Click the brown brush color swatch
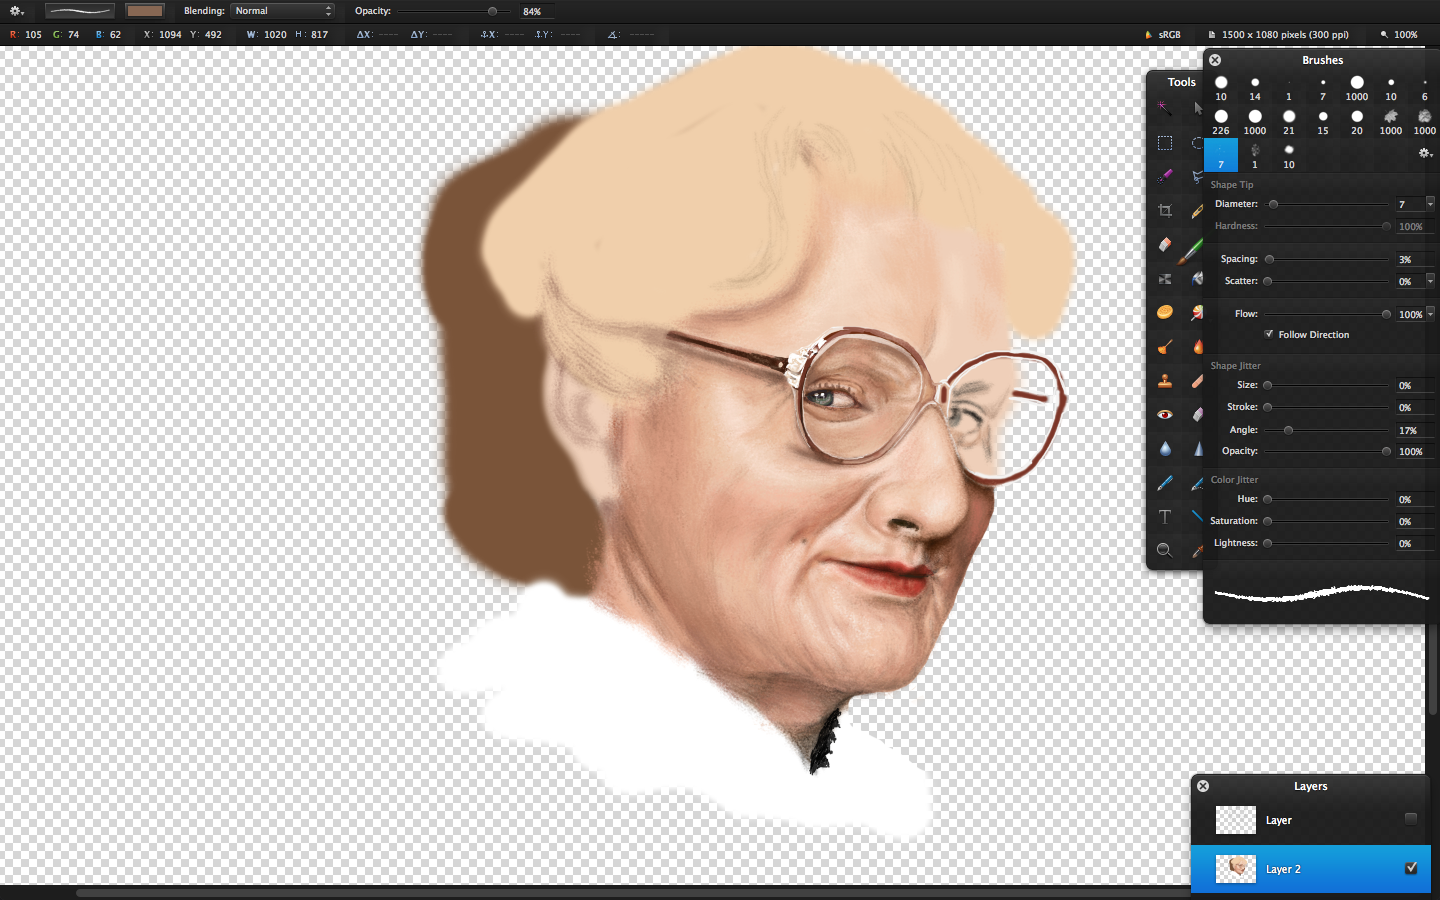 tap(145, 11)
